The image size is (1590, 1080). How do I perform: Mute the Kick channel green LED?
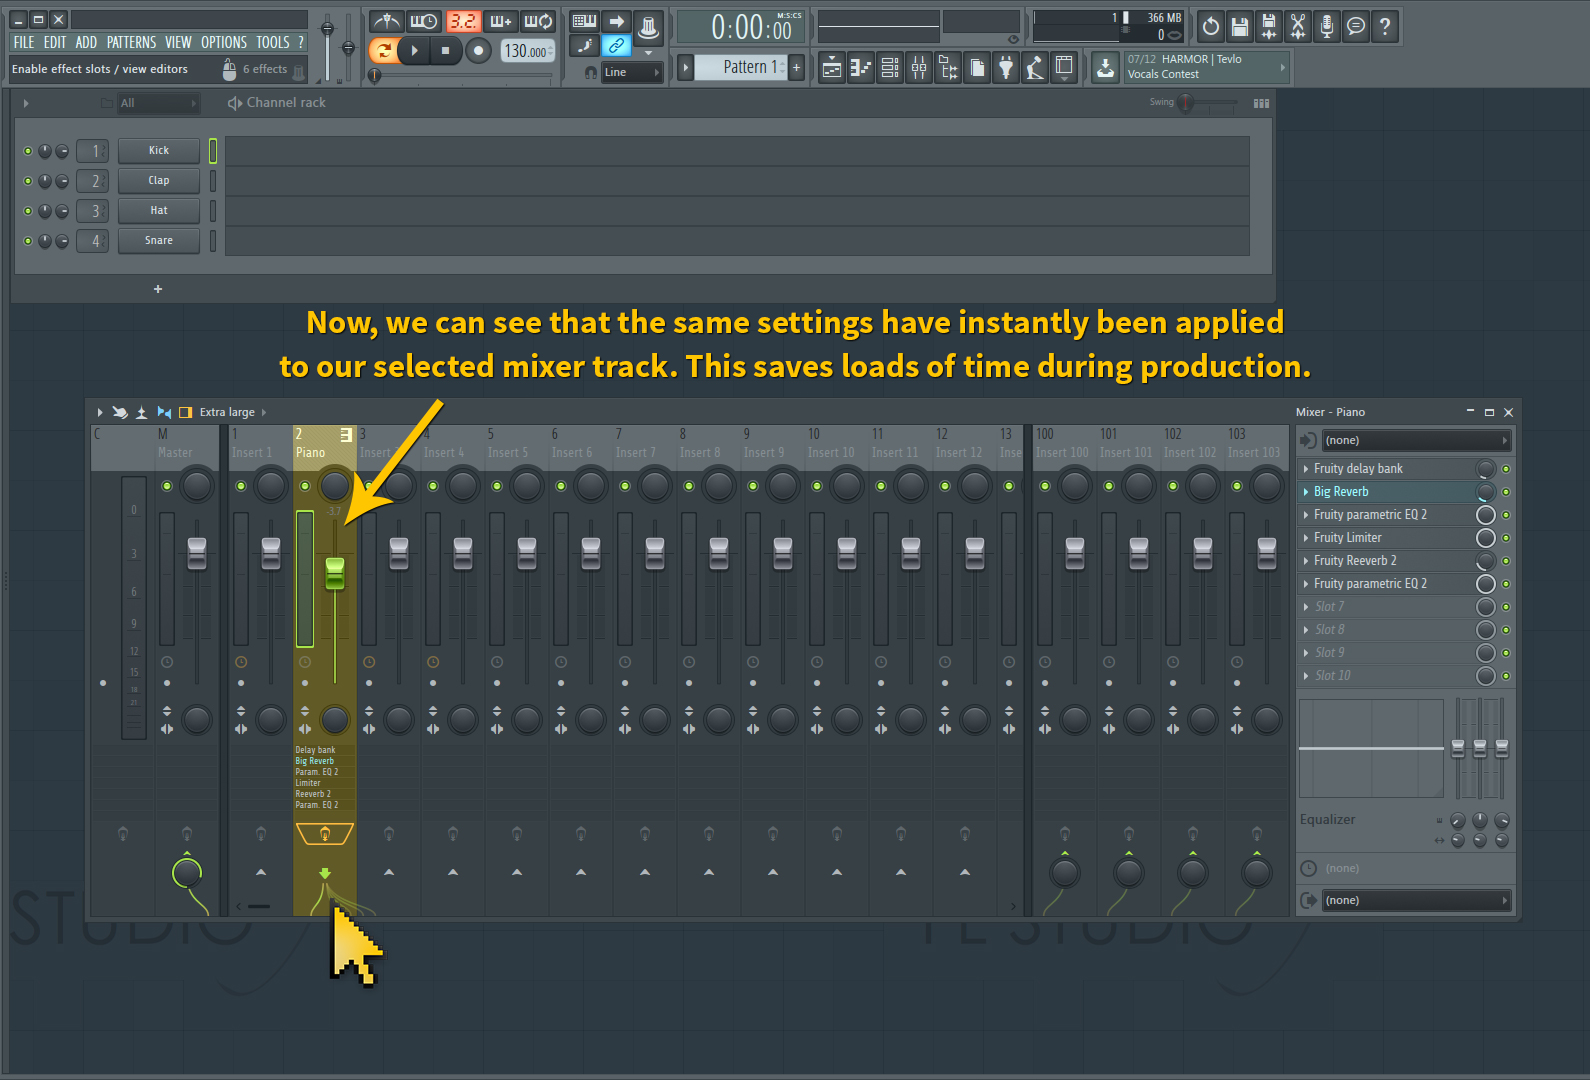(x=28, y=151)
